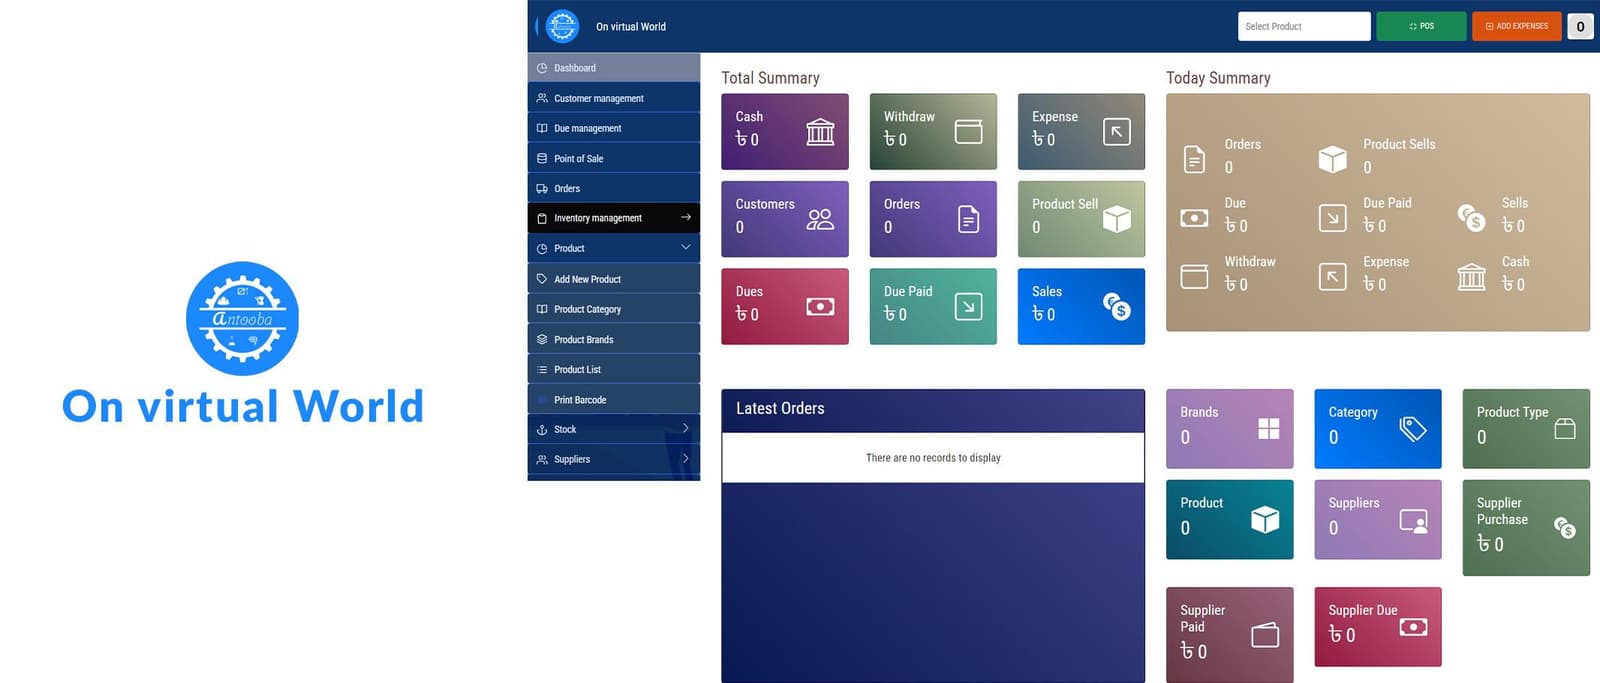Viewport: 1600px width, 683px height.
Task: Click the green POS button
Action: (x=1421, y=26)
